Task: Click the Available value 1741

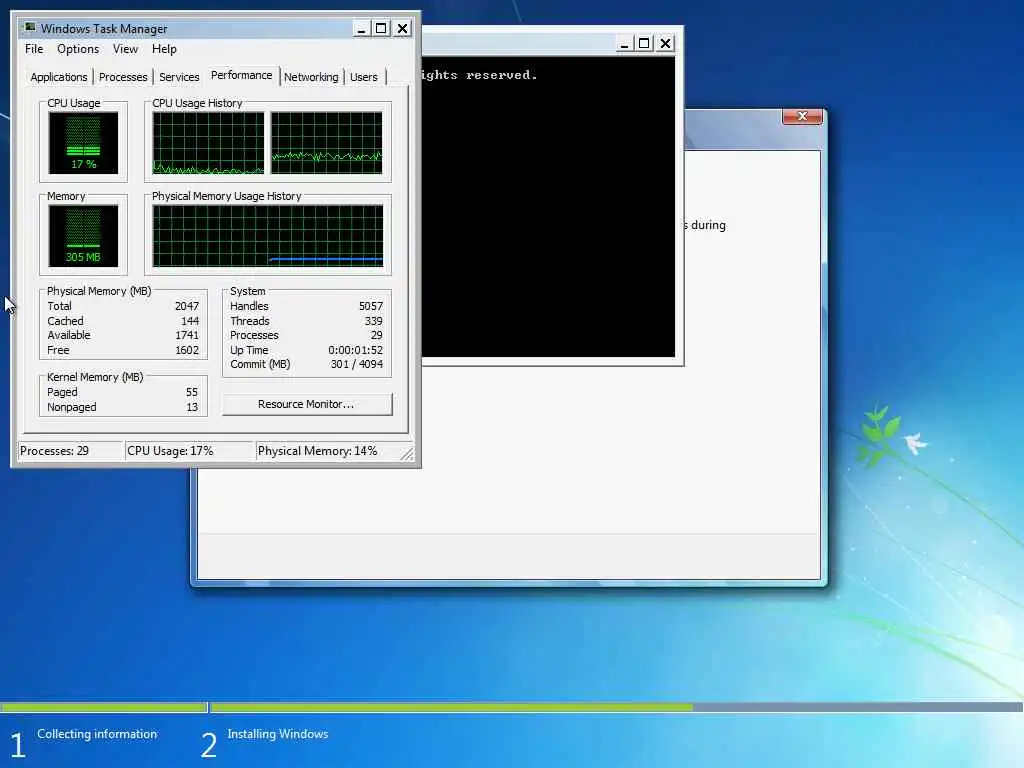Action: [x=187, y=336]
